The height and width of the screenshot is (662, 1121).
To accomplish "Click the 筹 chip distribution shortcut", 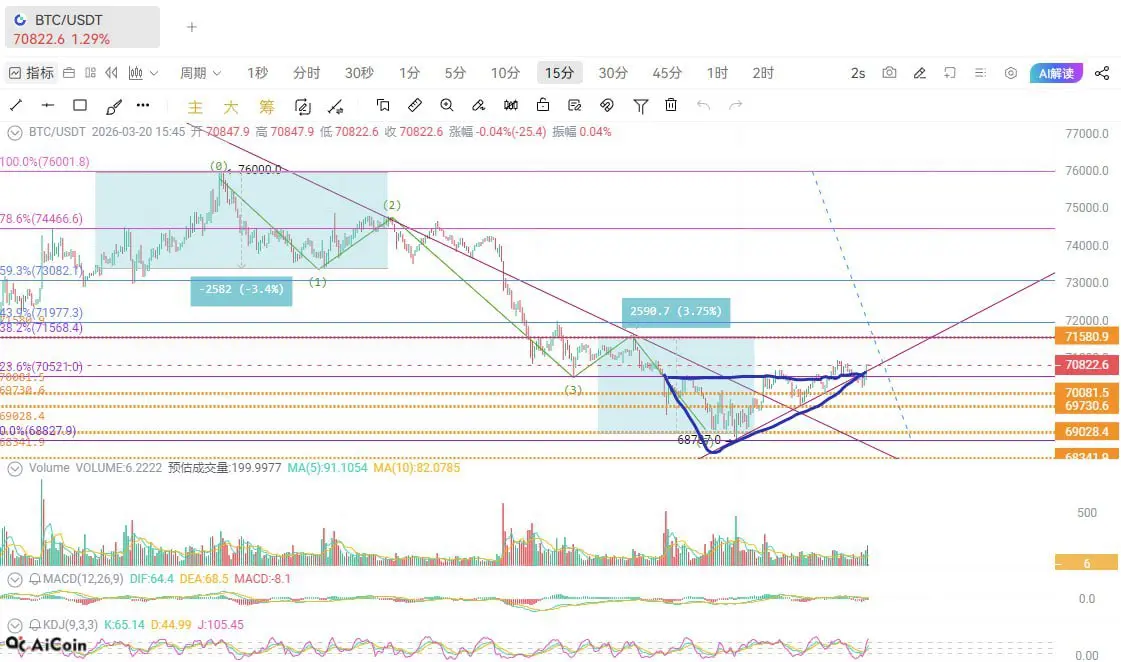I will (x=267, y=107).
